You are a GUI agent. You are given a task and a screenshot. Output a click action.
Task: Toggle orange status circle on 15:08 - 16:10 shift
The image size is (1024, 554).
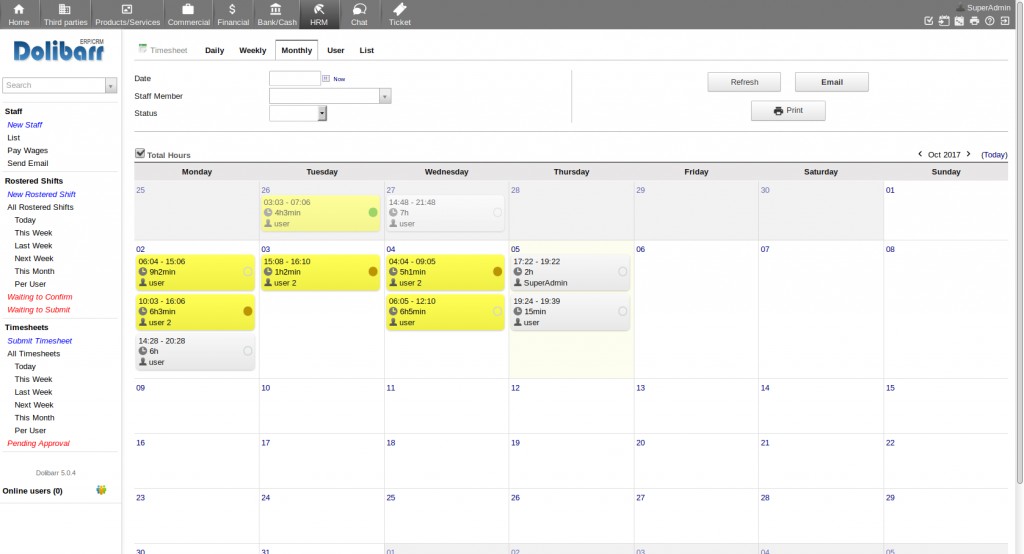pyautogui.click(x=373, y=272)
